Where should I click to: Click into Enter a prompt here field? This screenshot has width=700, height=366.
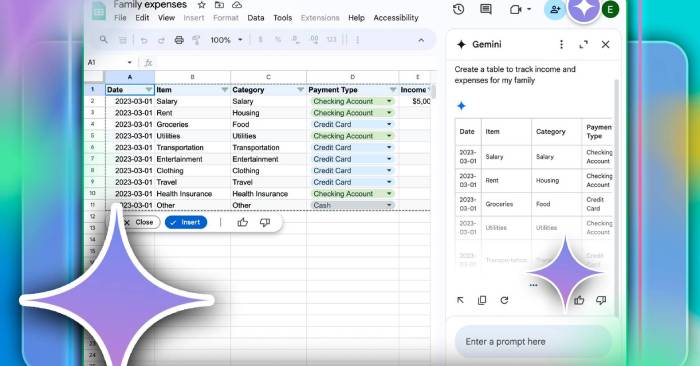[x=533, y=341]
